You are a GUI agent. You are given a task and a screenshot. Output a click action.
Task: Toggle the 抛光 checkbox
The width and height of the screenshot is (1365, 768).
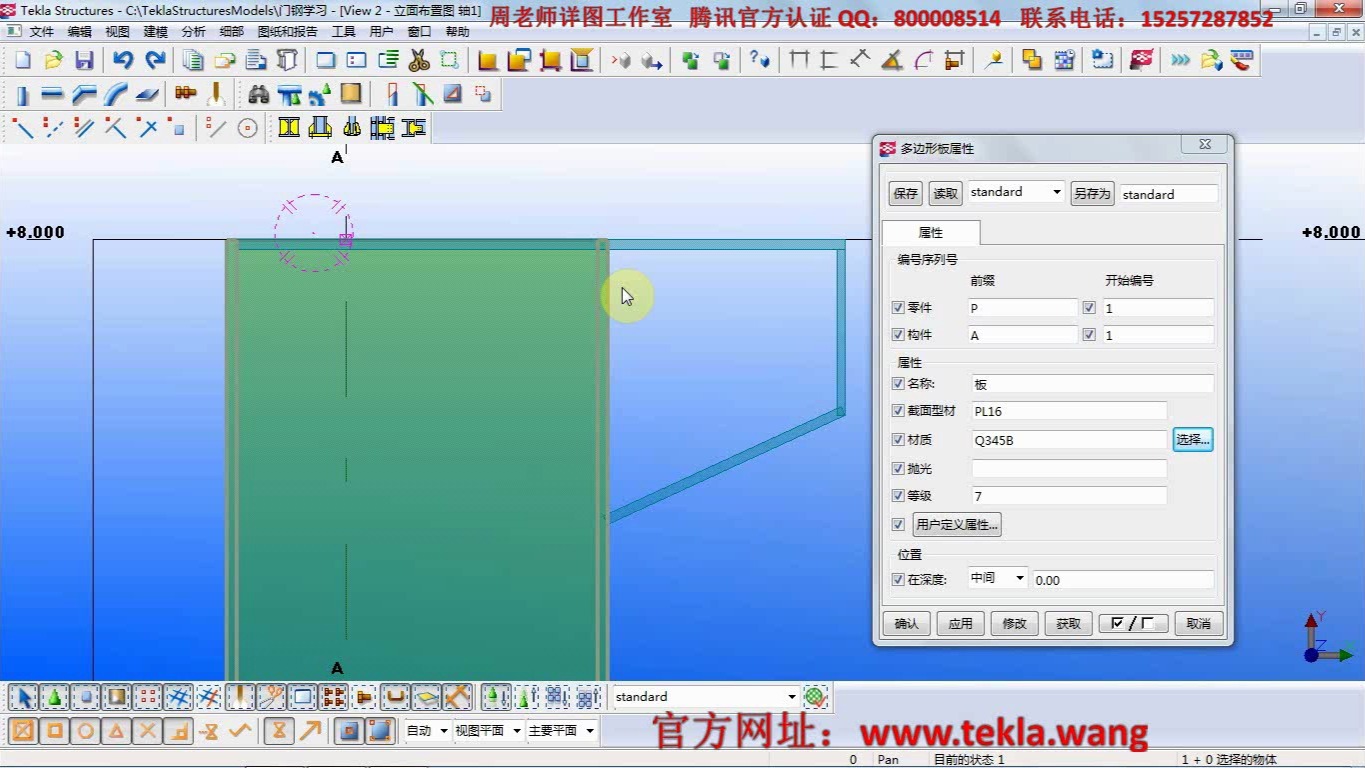click(x=898, y=468)
